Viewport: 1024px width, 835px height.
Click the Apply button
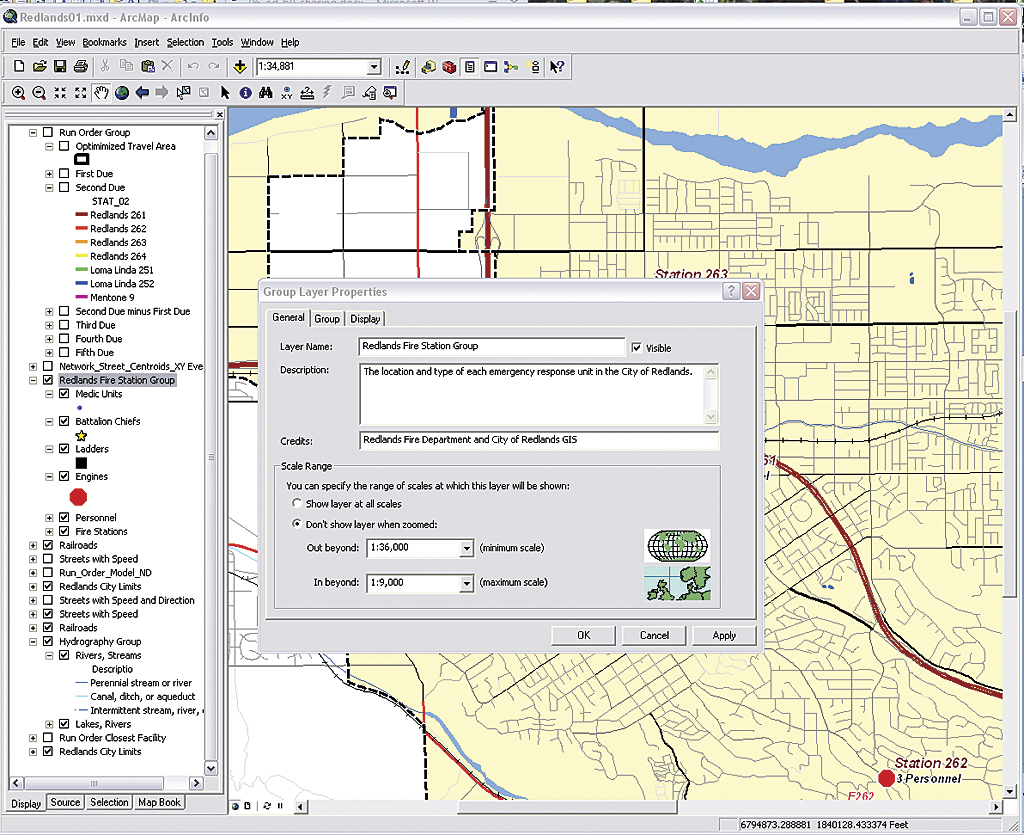pos(724,635)
